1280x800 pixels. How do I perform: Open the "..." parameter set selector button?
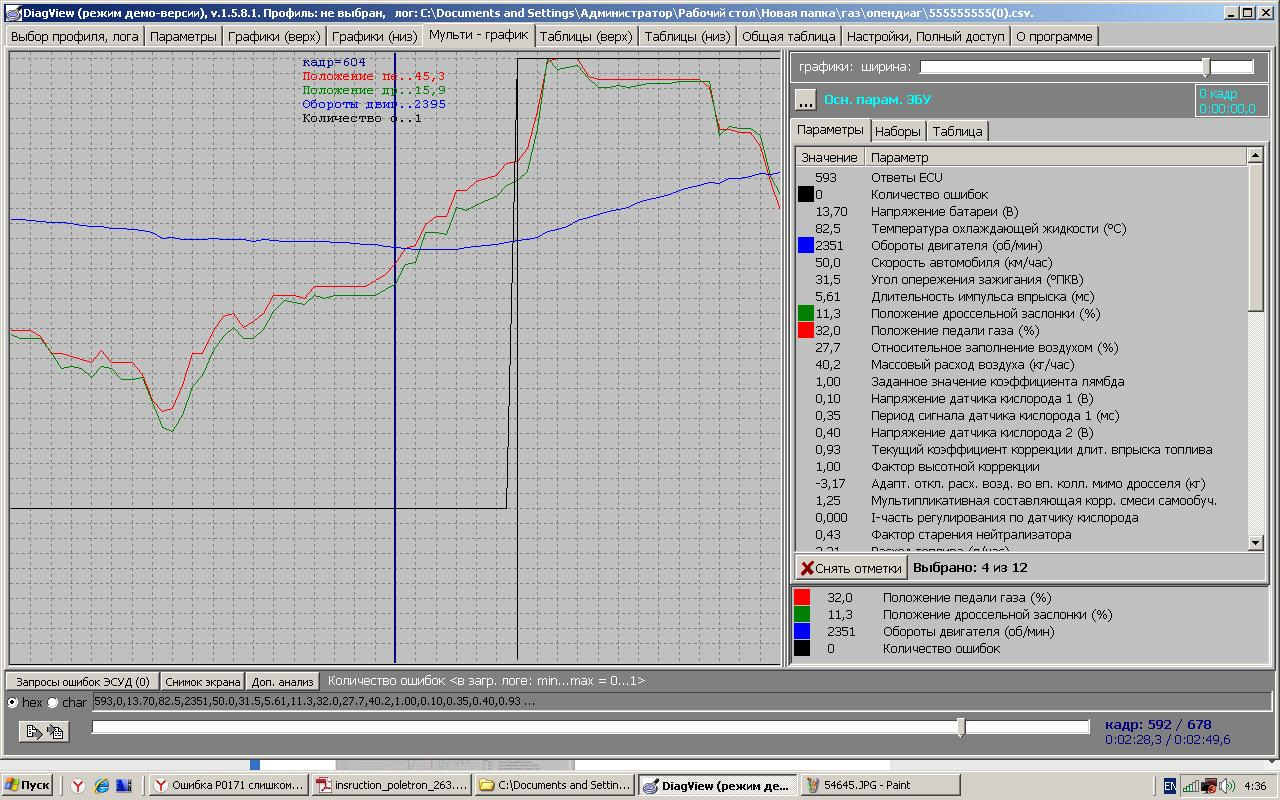pos(805,100)
